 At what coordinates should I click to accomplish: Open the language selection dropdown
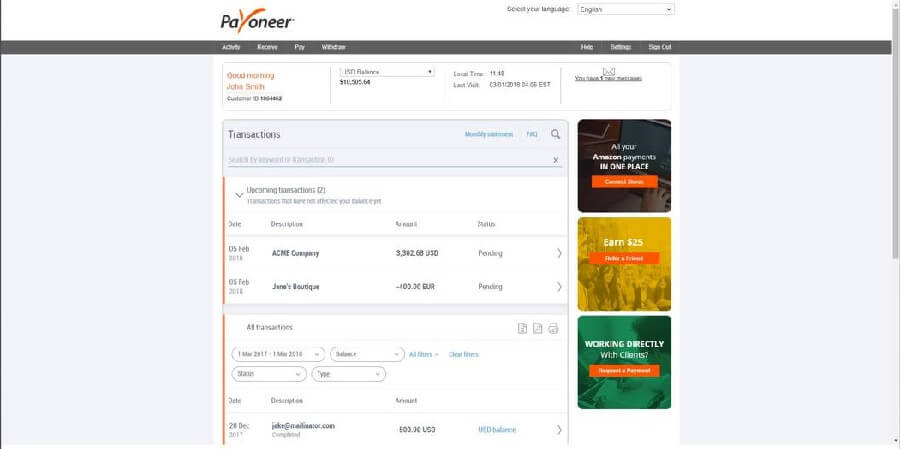pyautogui.click(x=625, y=9)
